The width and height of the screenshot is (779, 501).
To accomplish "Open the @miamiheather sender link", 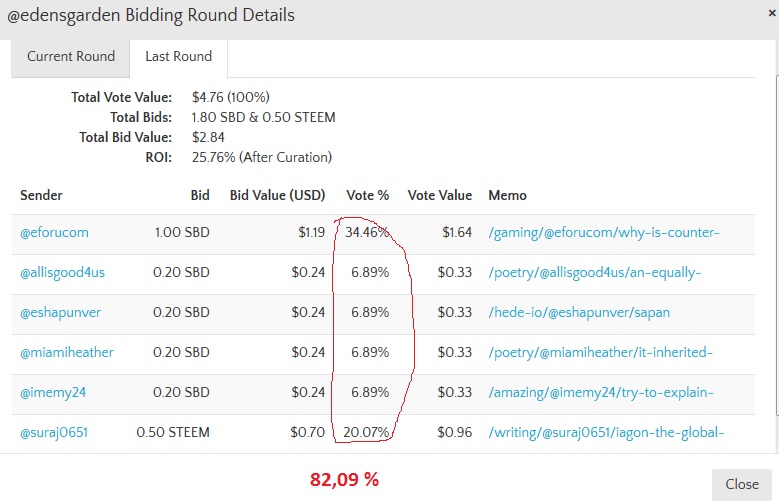I will click(67, 352).
